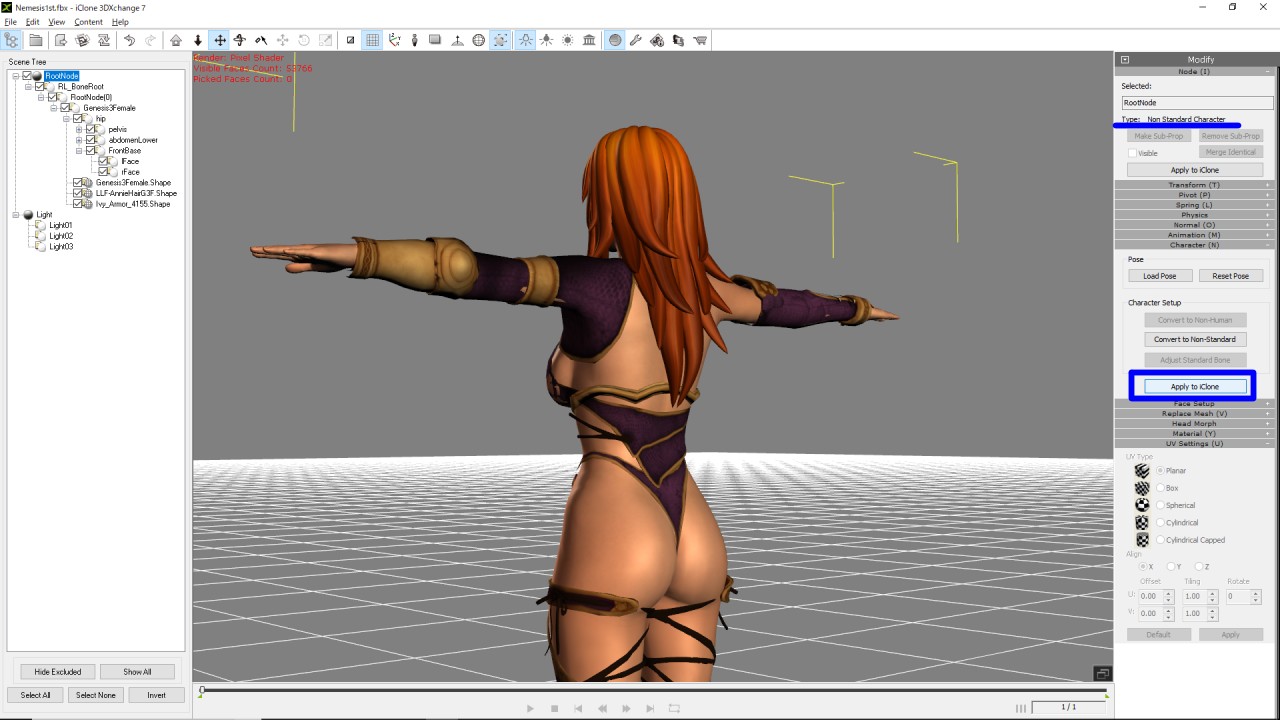Stop playback with the square button
This screenshot has width=1280, height=720.
554,708
